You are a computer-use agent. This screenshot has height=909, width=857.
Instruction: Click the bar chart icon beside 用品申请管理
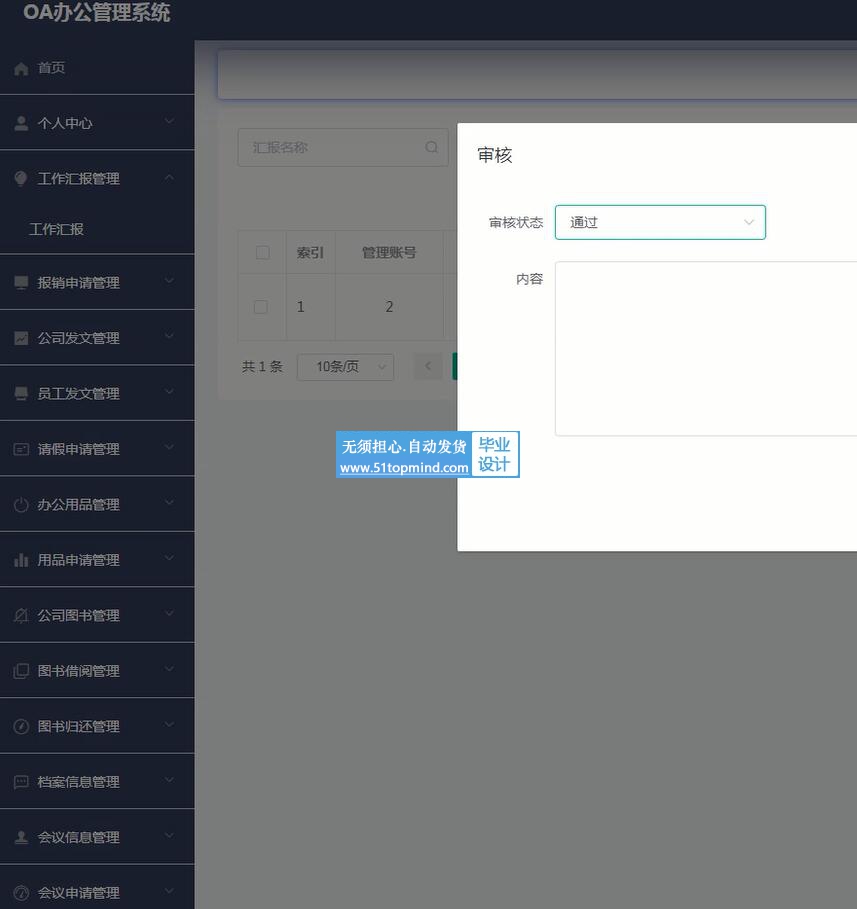pos(21,560)
